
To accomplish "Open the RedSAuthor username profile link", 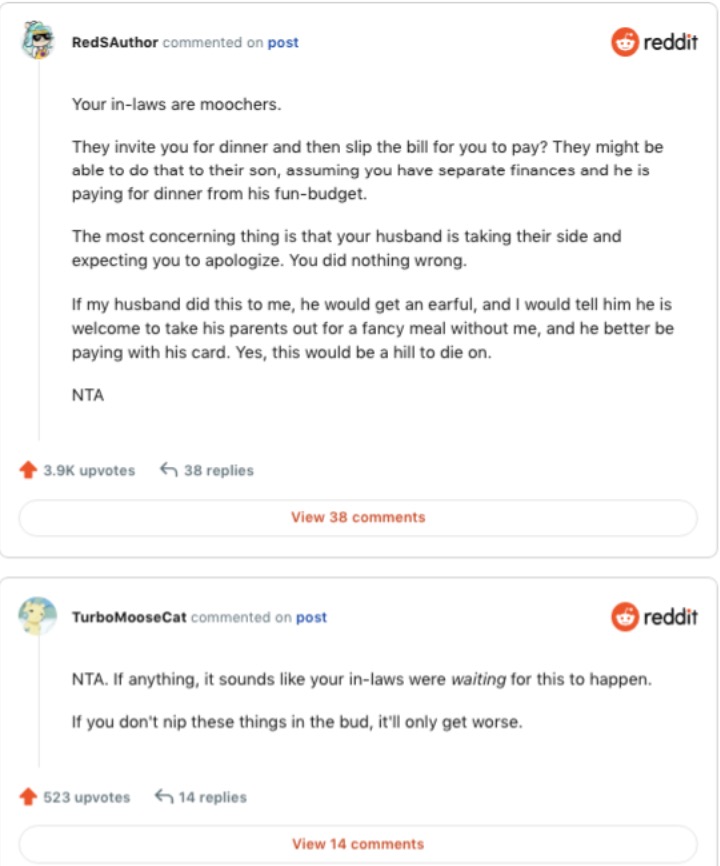I will point(115,43).
